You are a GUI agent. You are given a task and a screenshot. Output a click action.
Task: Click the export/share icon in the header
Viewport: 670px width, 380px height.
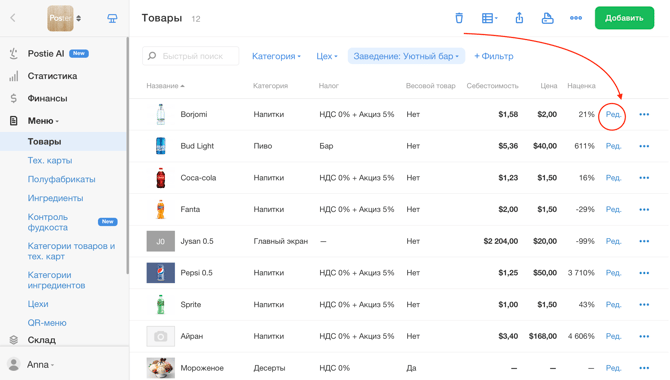point(519,18)
